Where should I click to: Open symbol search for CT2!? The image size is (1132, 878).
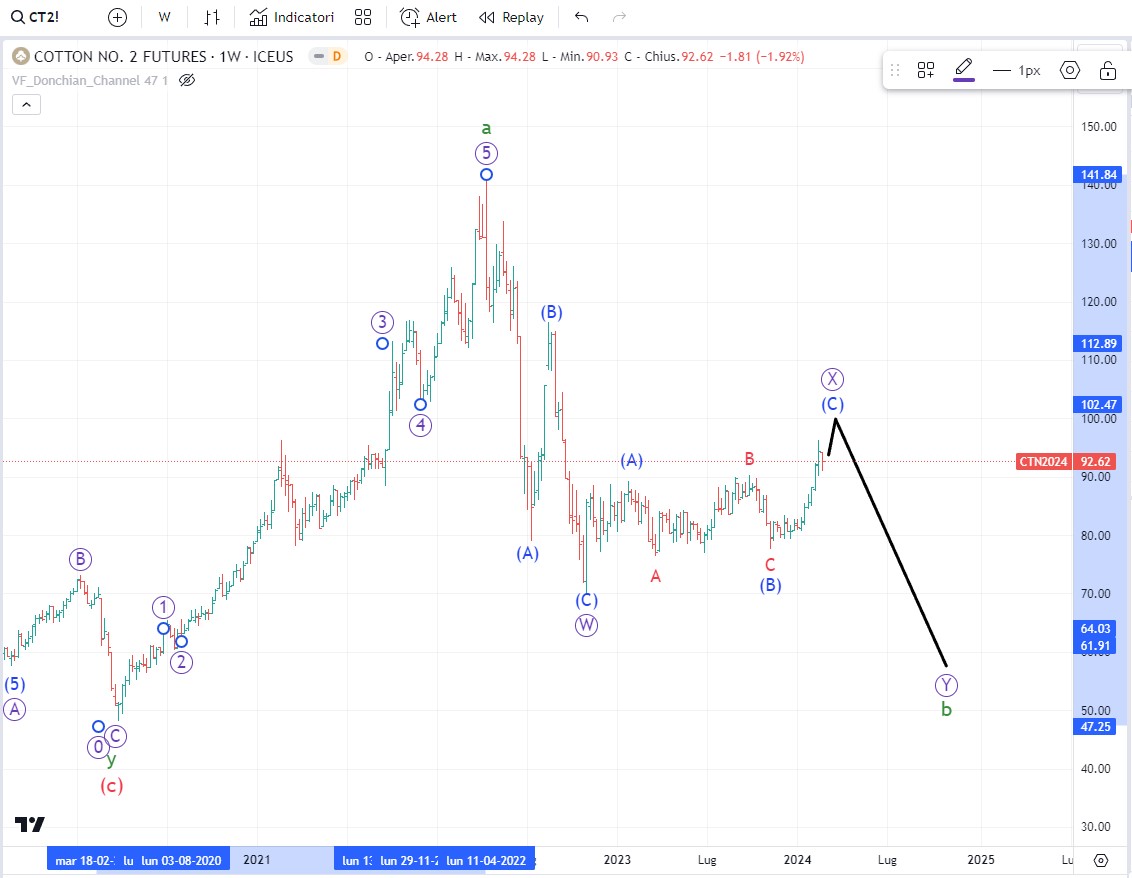coord(35,17)
